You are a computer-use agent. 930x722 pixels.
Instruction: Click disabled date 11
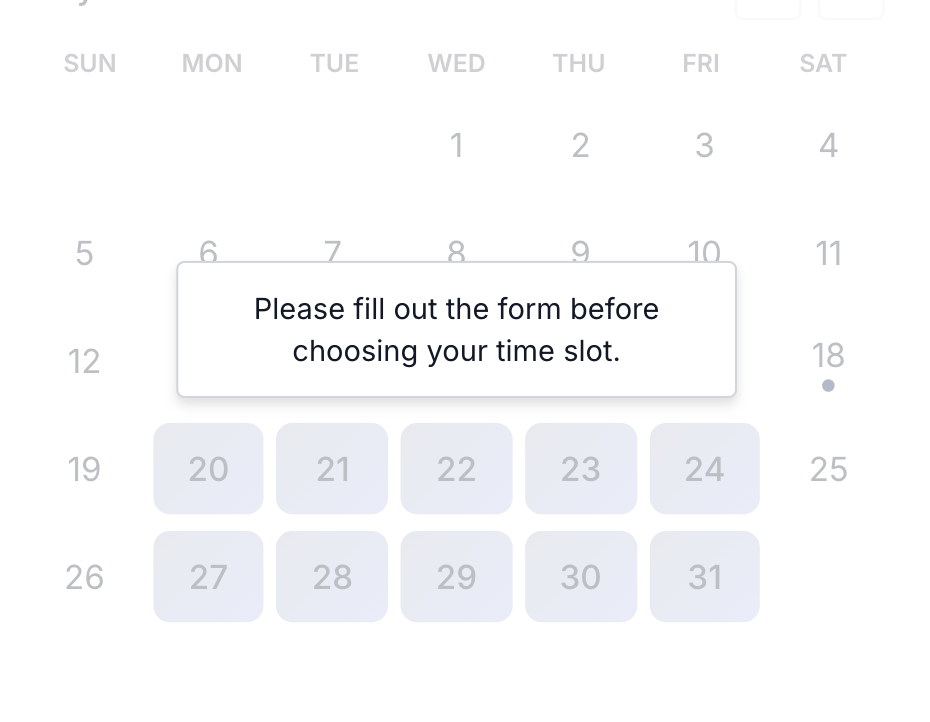coord(829,253)
